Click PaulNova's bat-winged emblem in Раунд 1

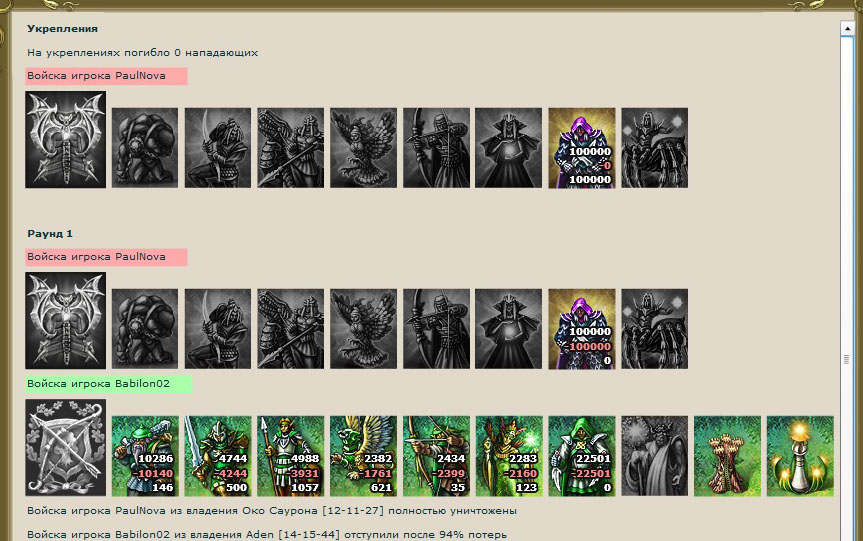65,320
